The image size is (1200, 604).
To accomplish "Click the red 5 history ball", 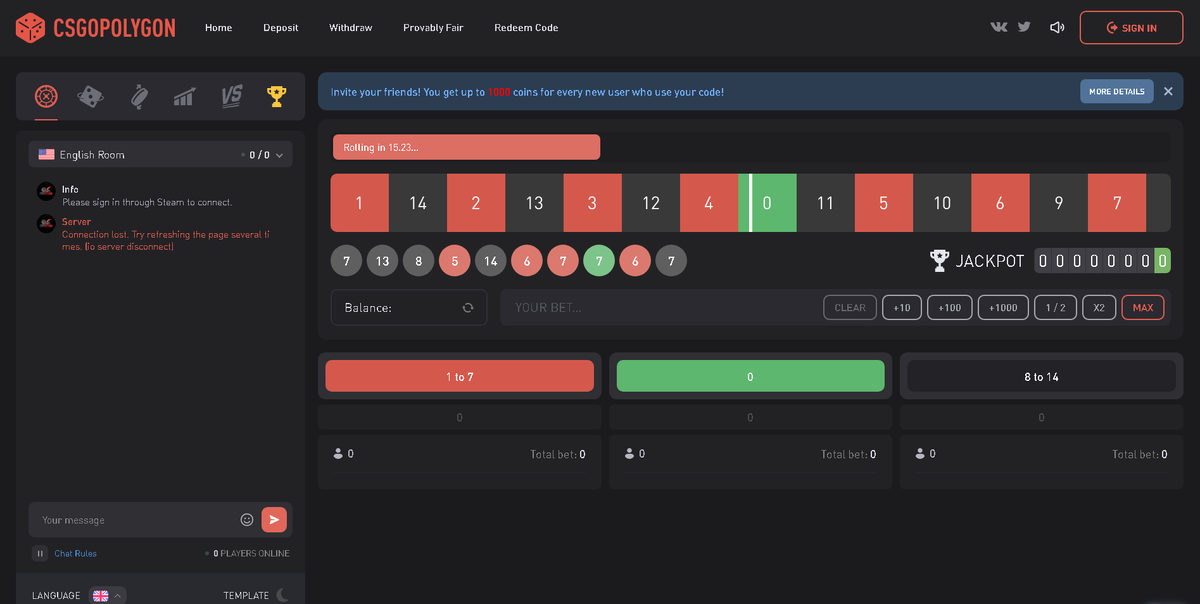I will pyautogui.click(x=455, y=261).
